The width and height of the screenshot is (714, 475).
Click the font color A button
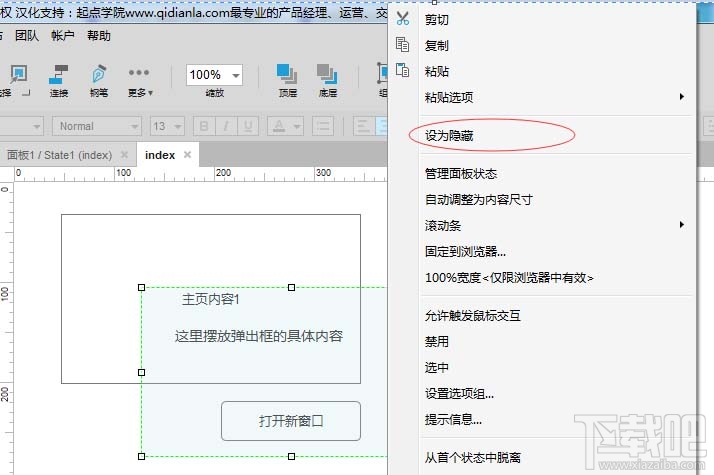279,126
